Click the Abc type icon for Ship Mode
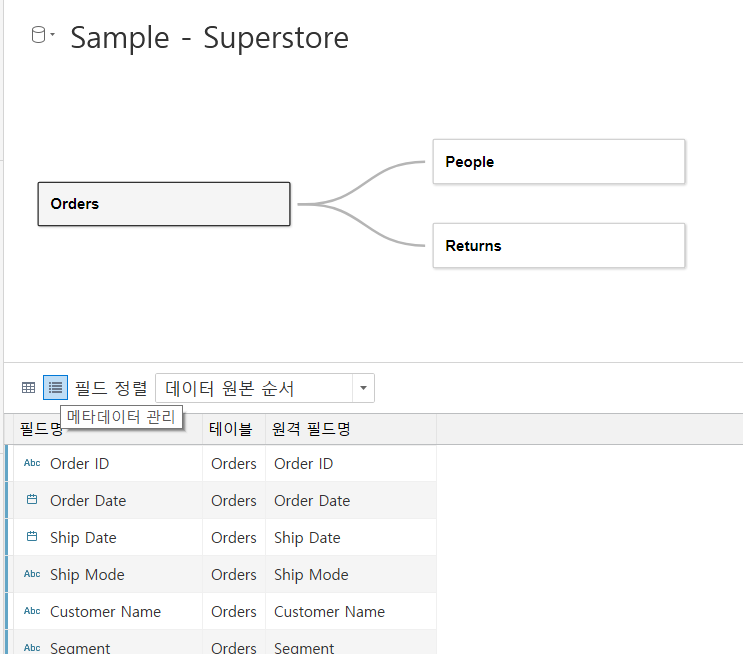This screenshot has width=743, height=654. (x=32, y=574)
